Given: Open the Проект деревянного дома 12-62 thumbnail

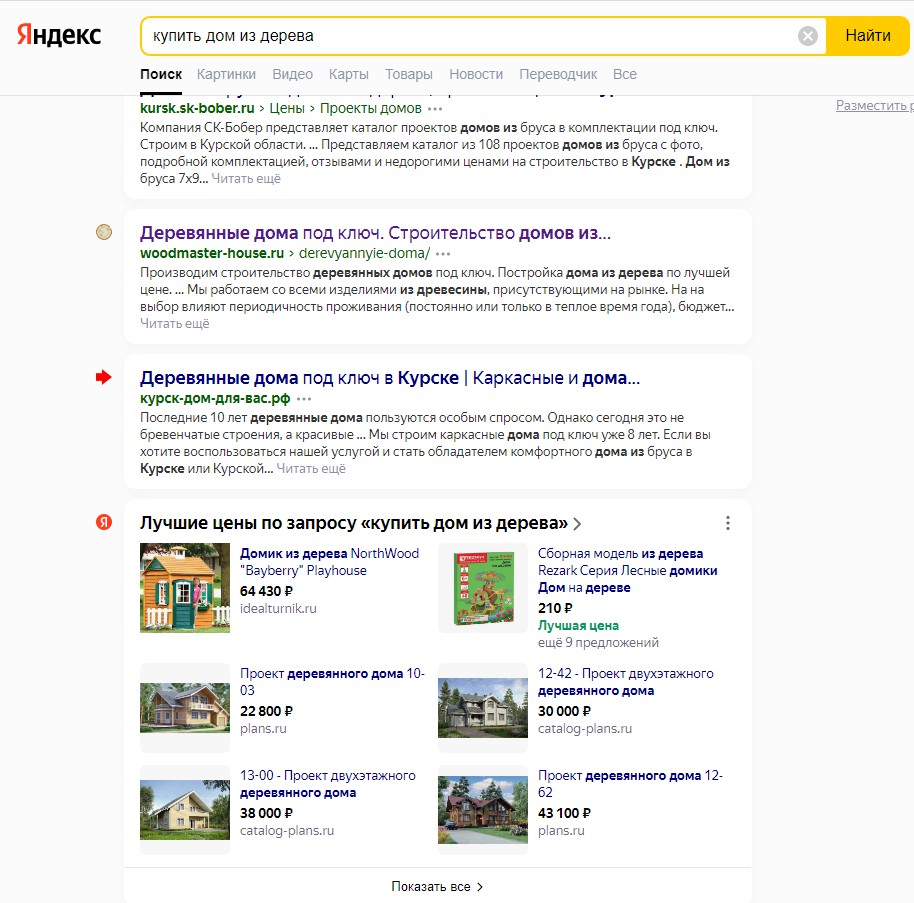Looking at the screenshot, I should pyautogui.click(x=483, y=810).
